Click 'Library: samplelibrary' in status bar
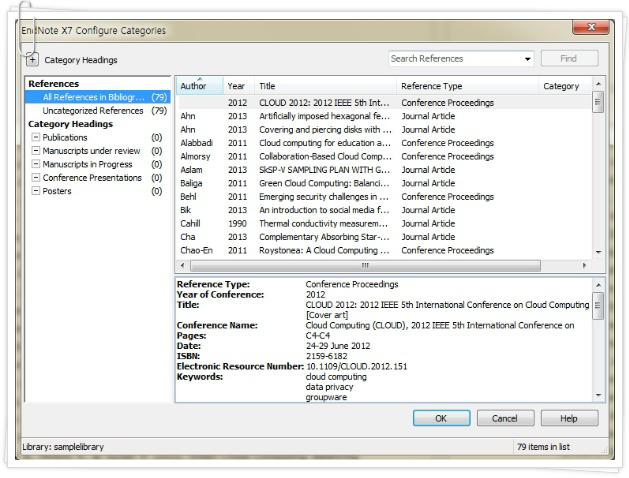This screenshot has width=629, height=478. click(x=63, y=447)
